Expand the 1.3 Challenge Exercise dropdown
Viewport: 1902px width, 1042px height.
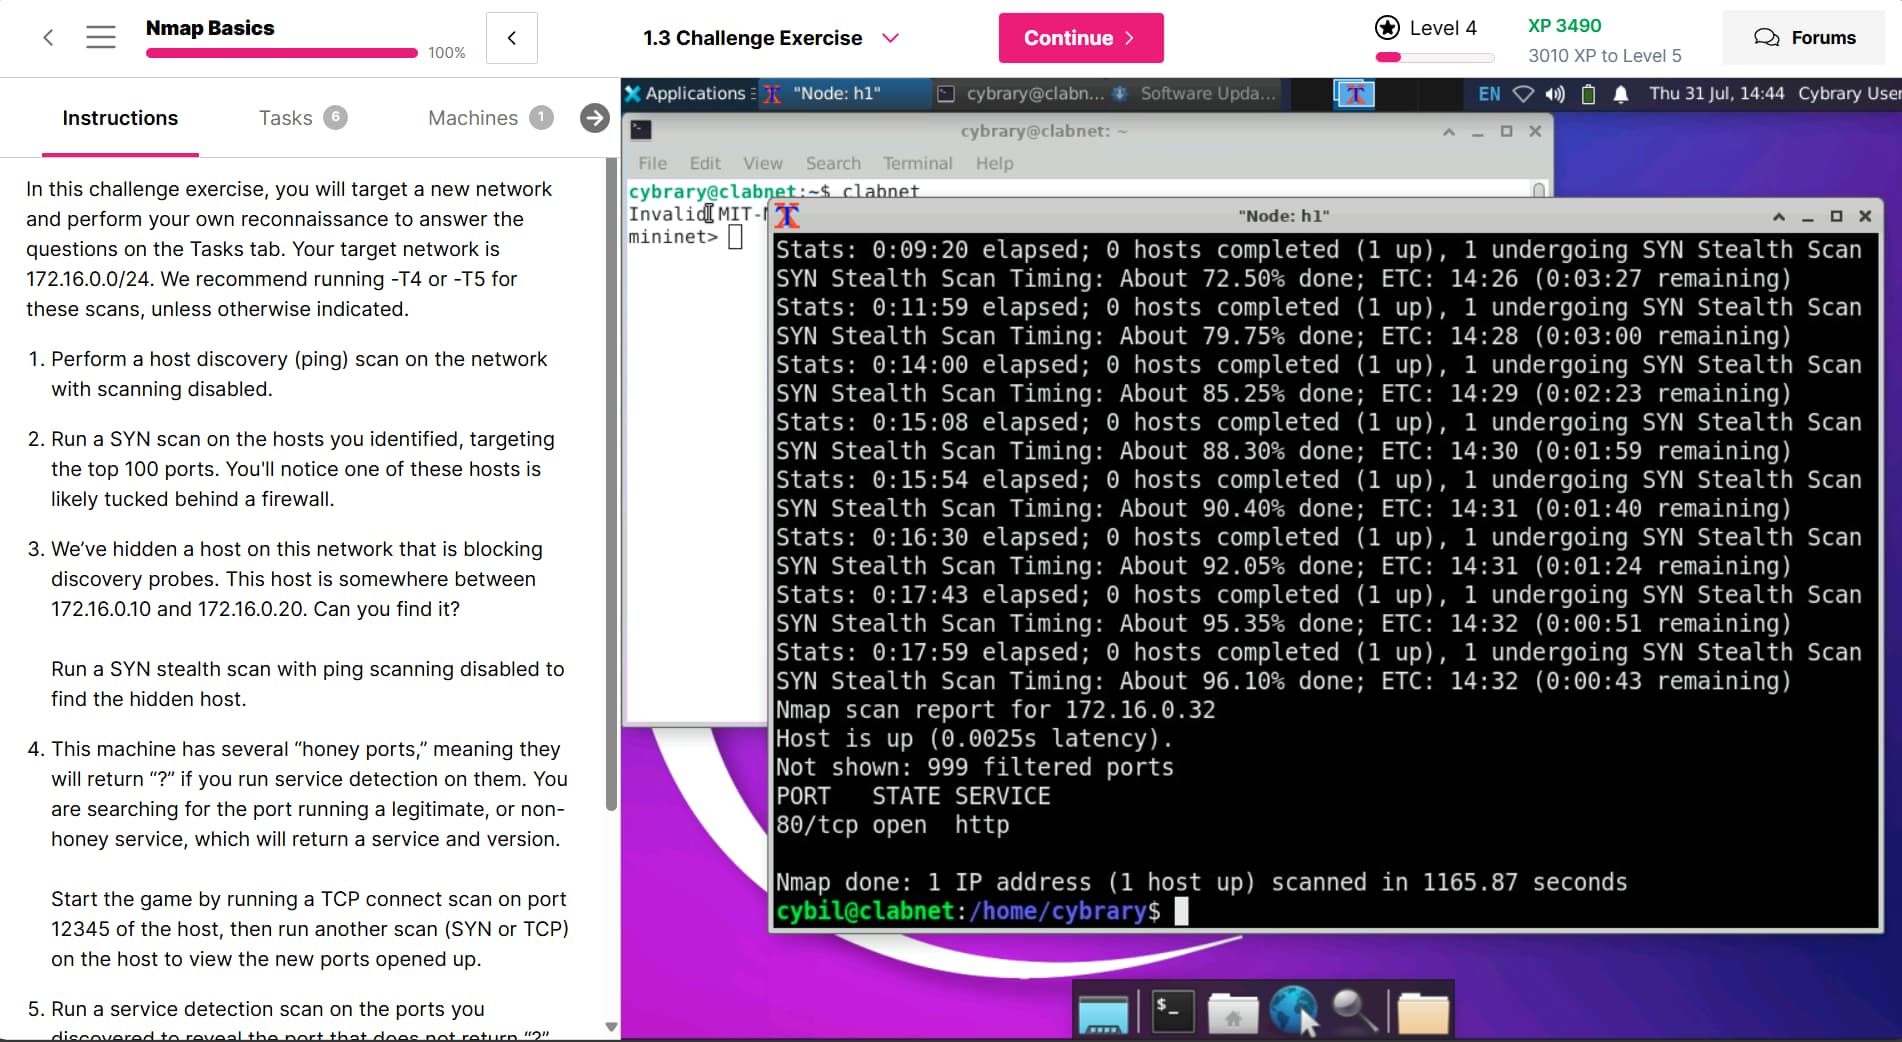point(890,38)
